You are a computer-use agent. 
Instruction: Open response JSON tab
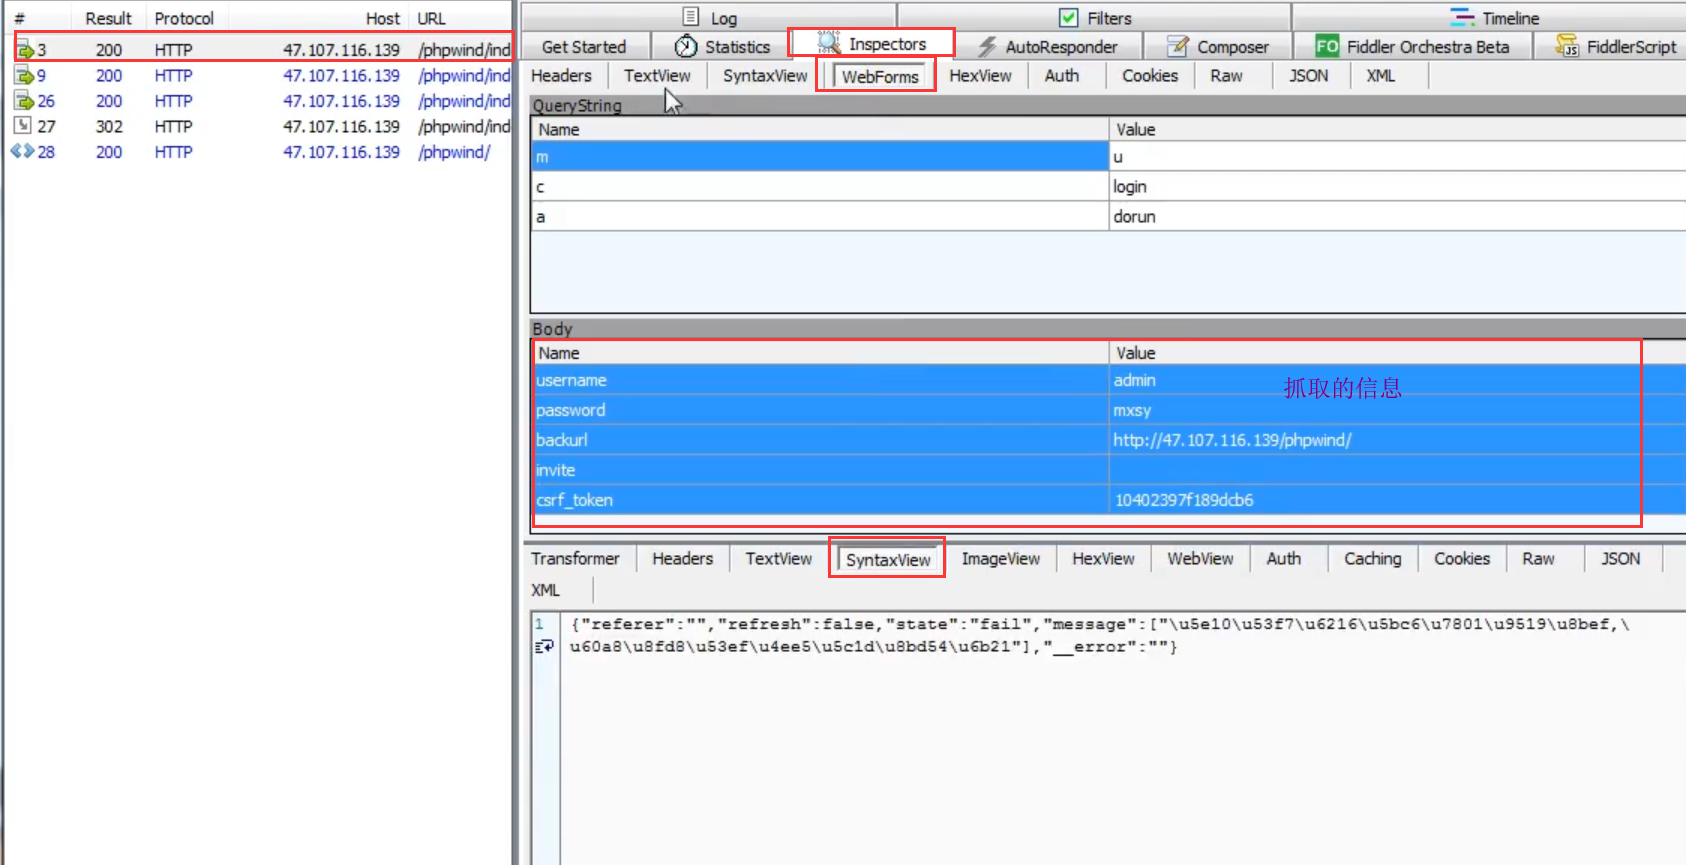(1620, 559)
